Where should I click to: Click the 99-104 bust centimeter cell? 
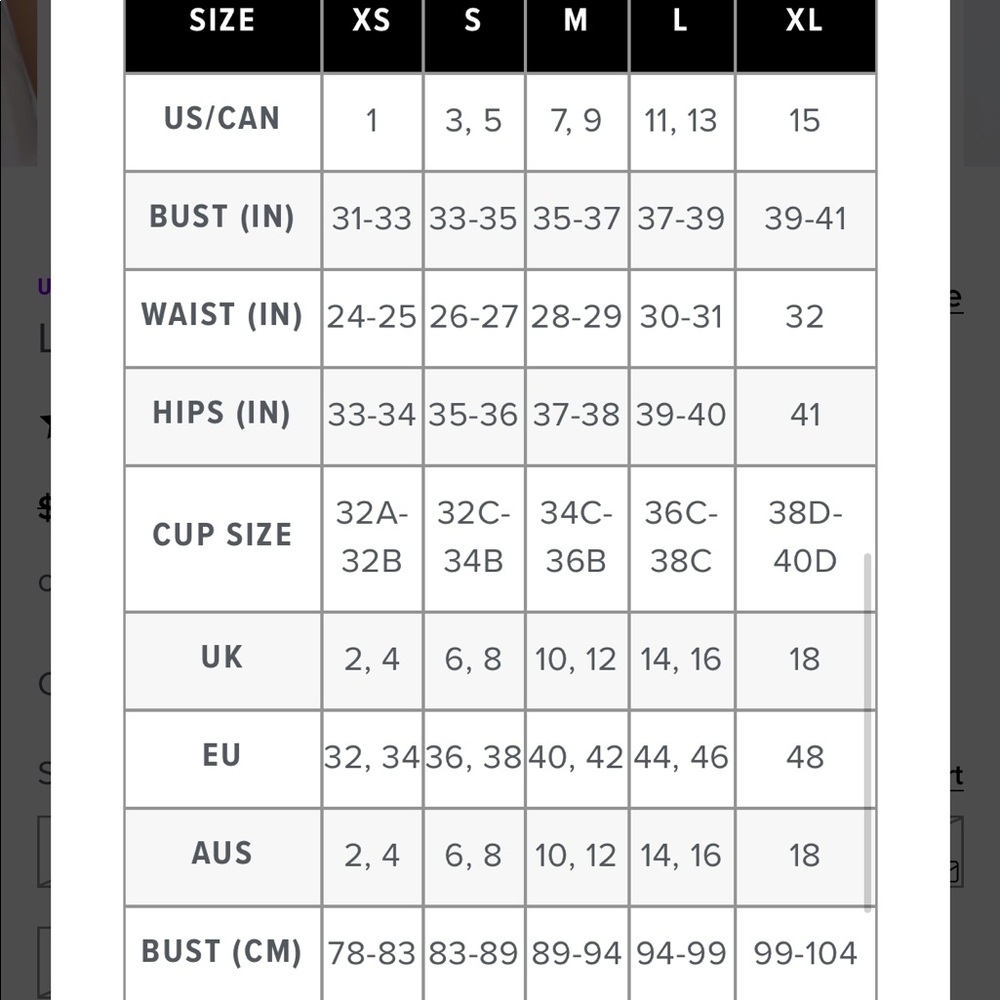pyautogui.click(x=805, y=954)
